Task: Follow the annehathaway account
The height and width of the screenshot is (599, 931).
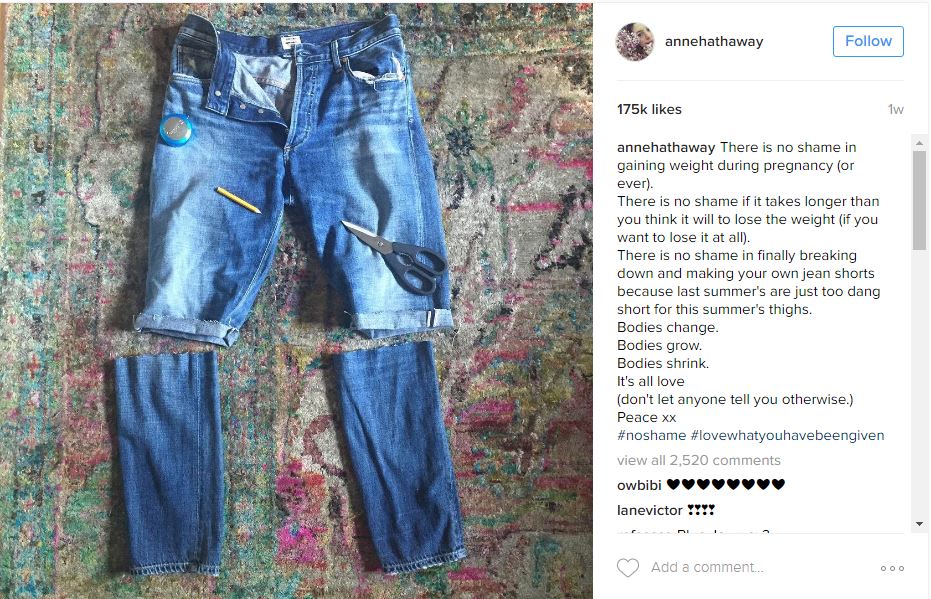Action: tap(868, 41)
